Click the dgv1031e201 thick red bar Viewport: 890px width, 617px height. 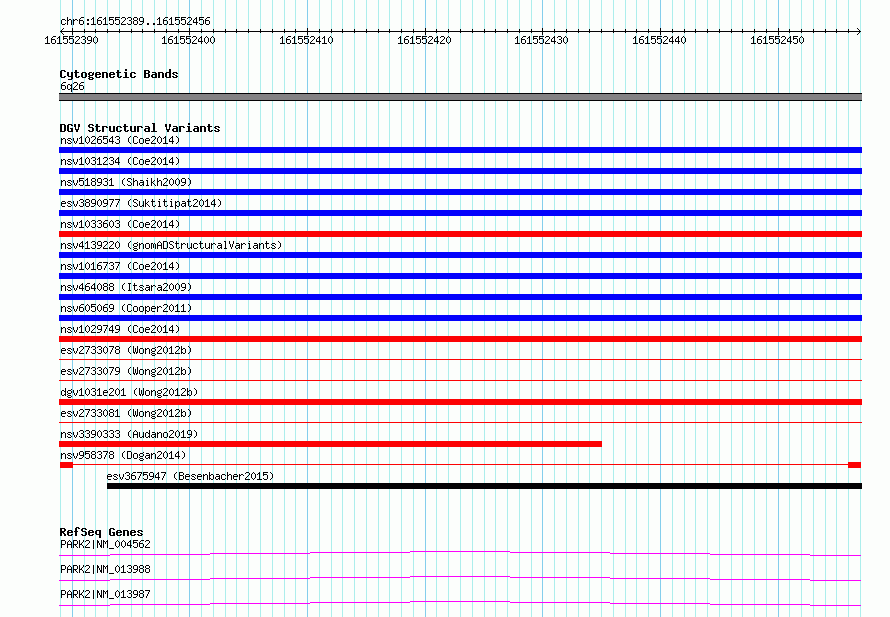point(460,402)
